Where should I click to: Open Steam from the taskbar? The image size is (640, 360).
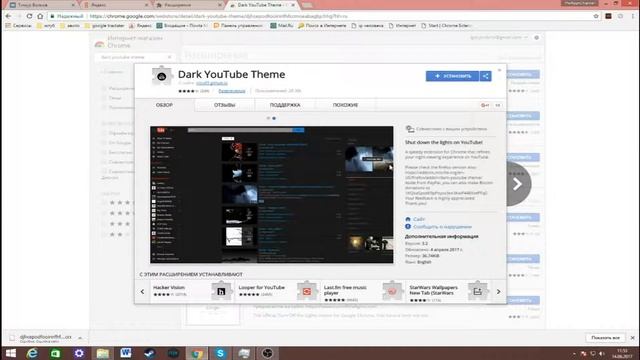click(149, 353)
